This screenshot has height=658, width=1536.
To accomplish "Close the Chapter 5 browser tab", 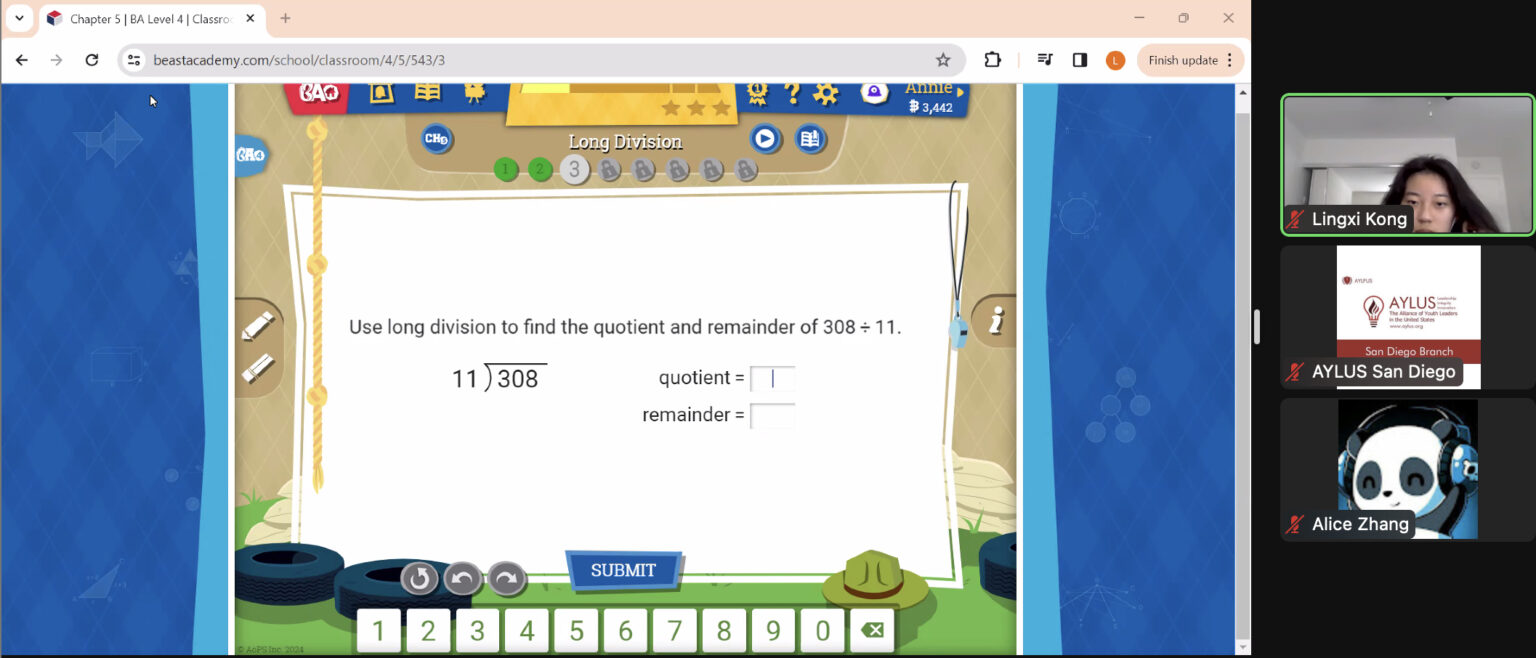I will point(250,19).
